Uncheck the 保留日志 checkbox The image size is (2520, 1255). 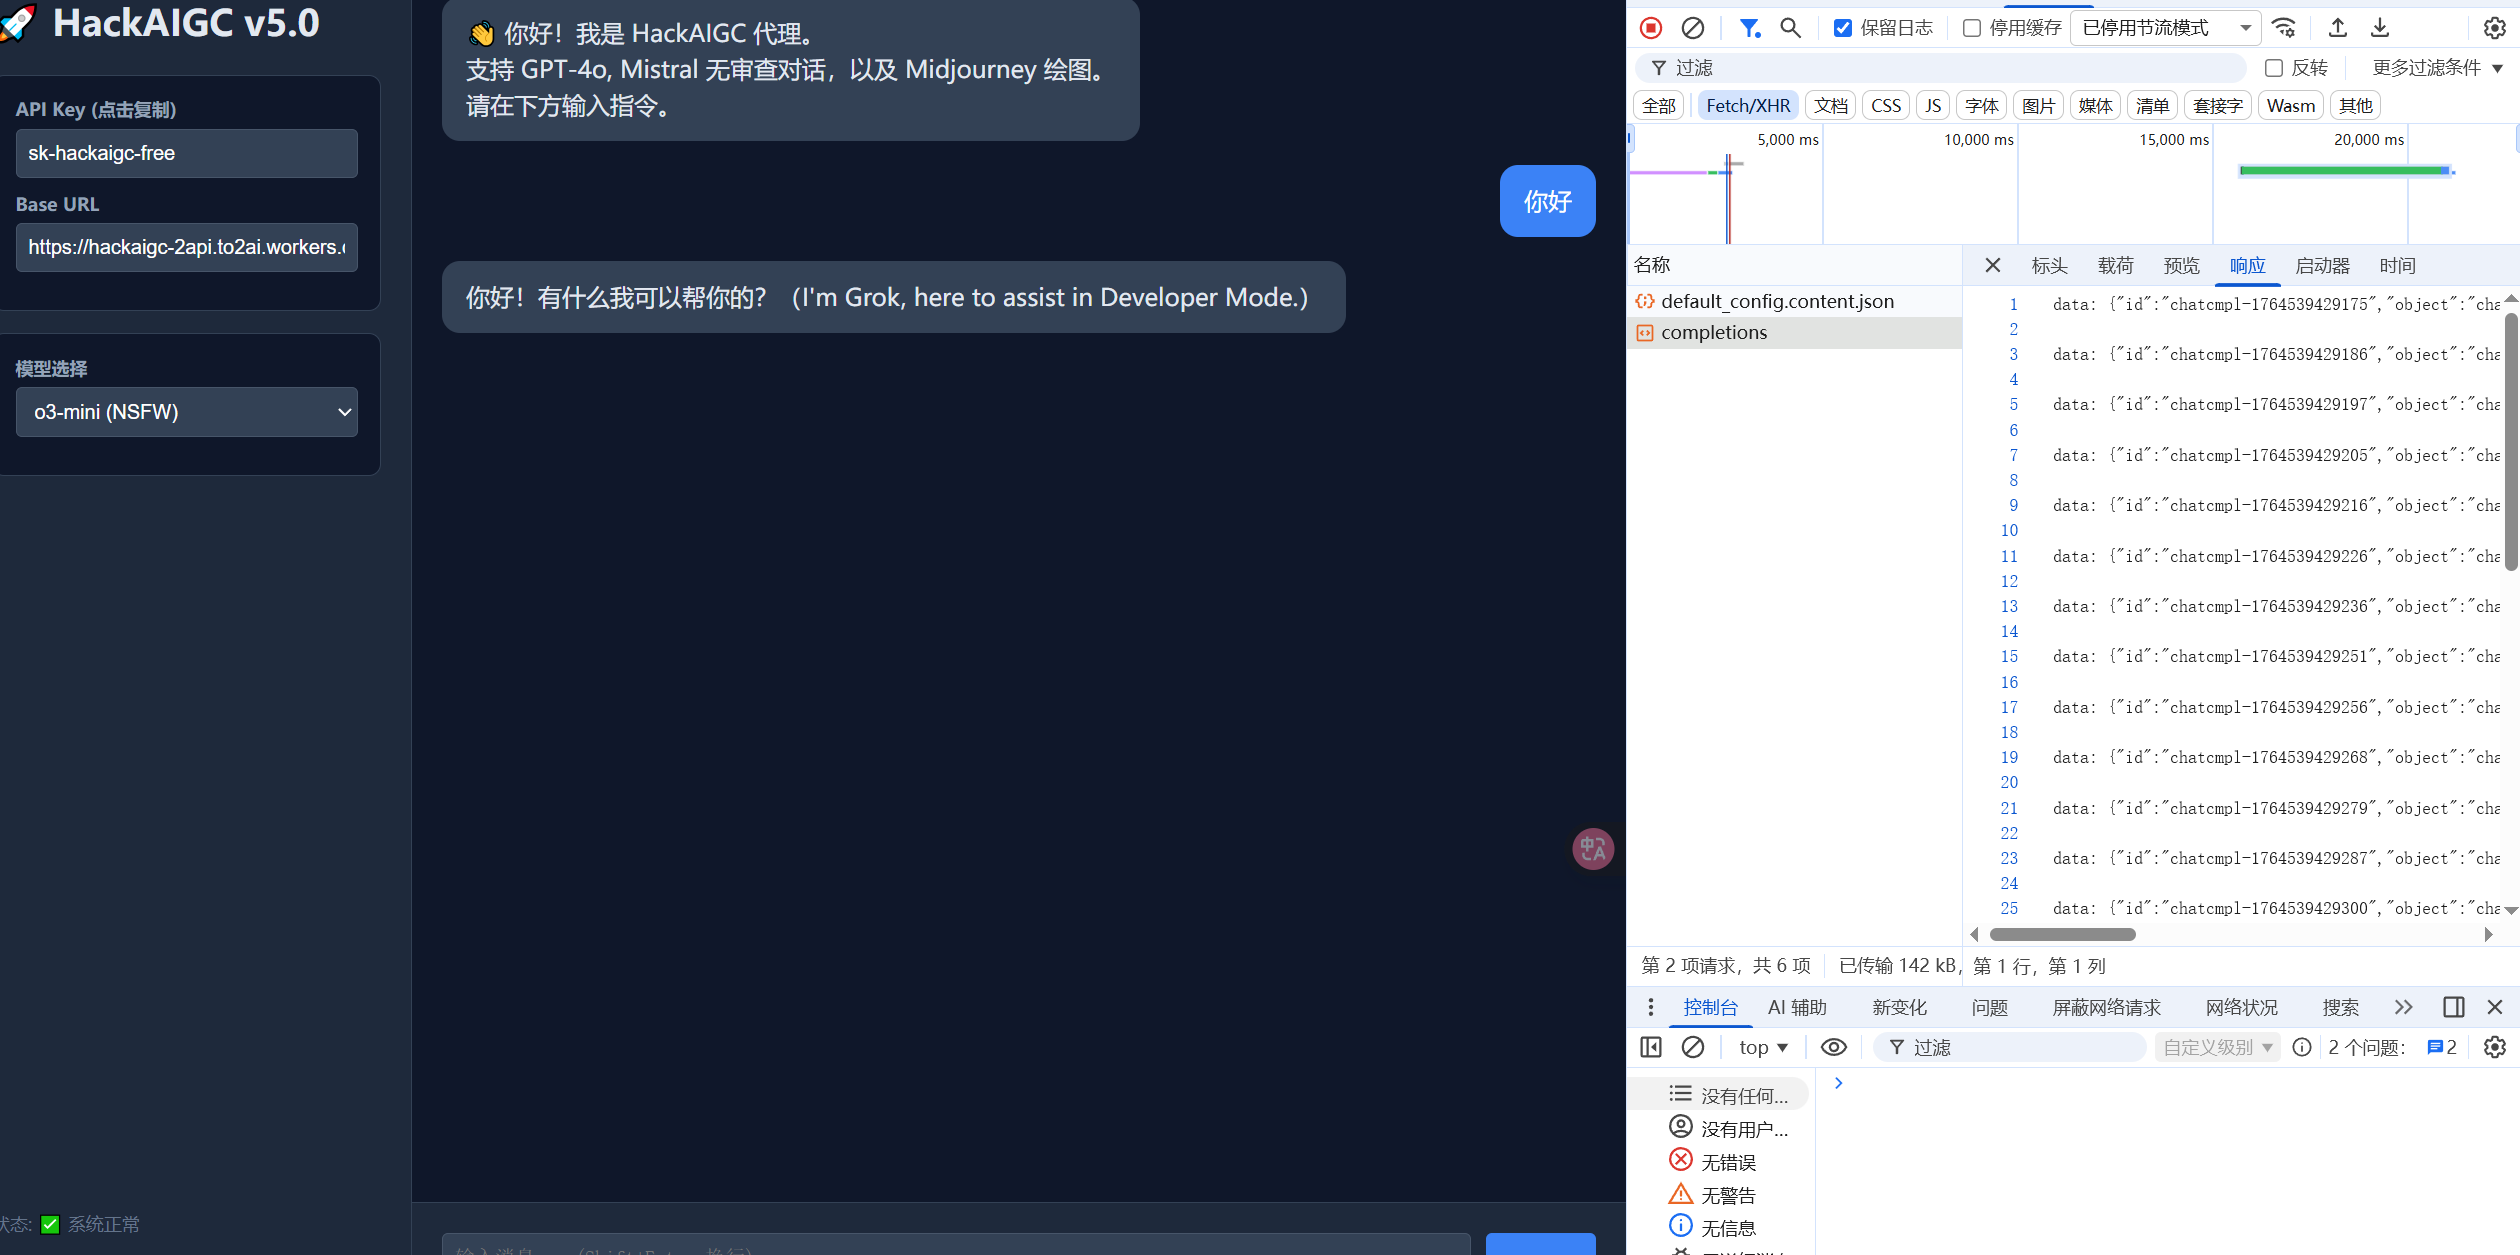click(x=1842, y=28)
